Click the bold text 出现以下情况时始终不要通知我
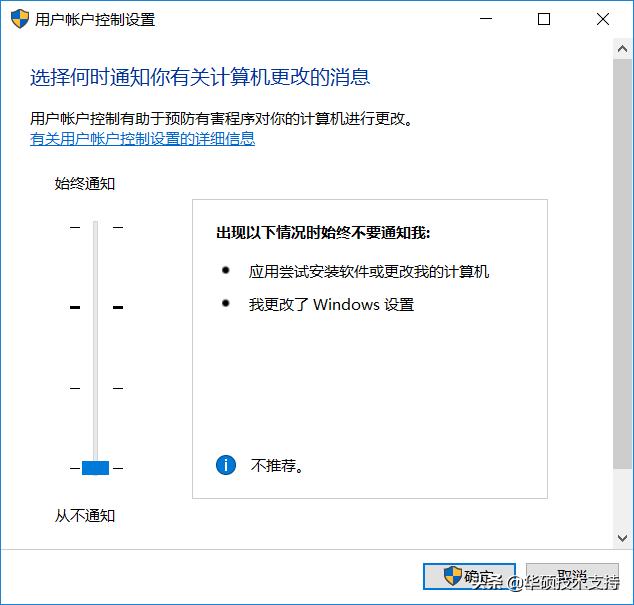Viewport: 634px width, 605px height. click(323, 233)
